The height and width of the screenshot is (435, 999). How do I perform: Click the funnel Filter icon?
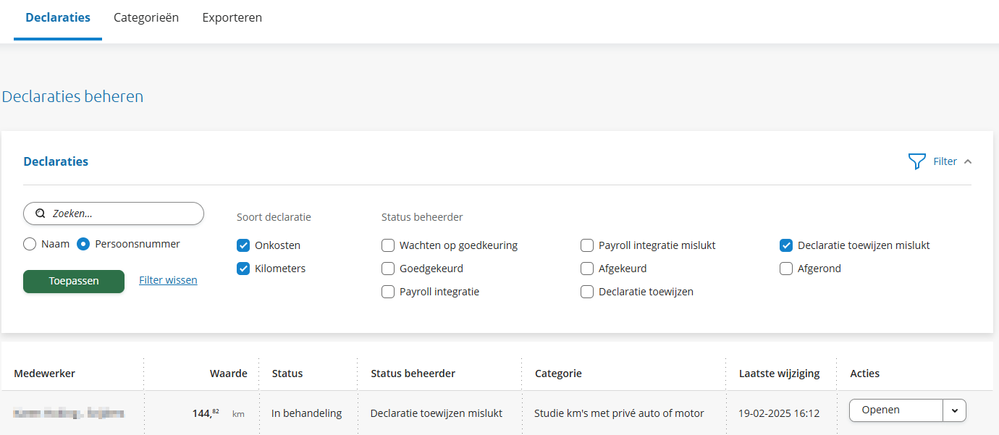click(916, 161)
